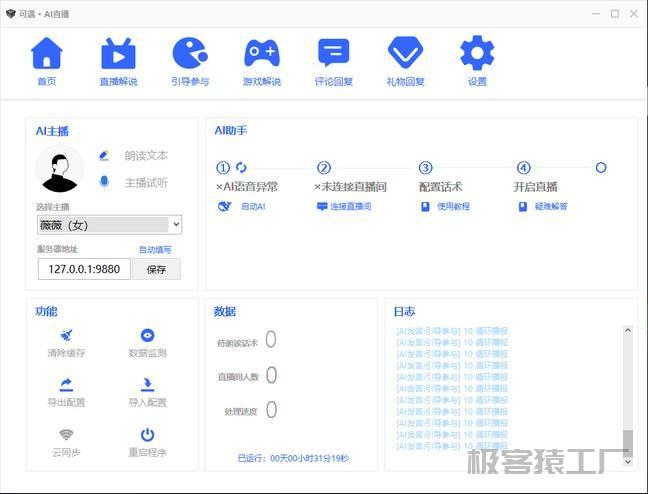Viewport: 648px width, 494px height.
Task: Open 引导参与 section icon
Action: [190, 55]
